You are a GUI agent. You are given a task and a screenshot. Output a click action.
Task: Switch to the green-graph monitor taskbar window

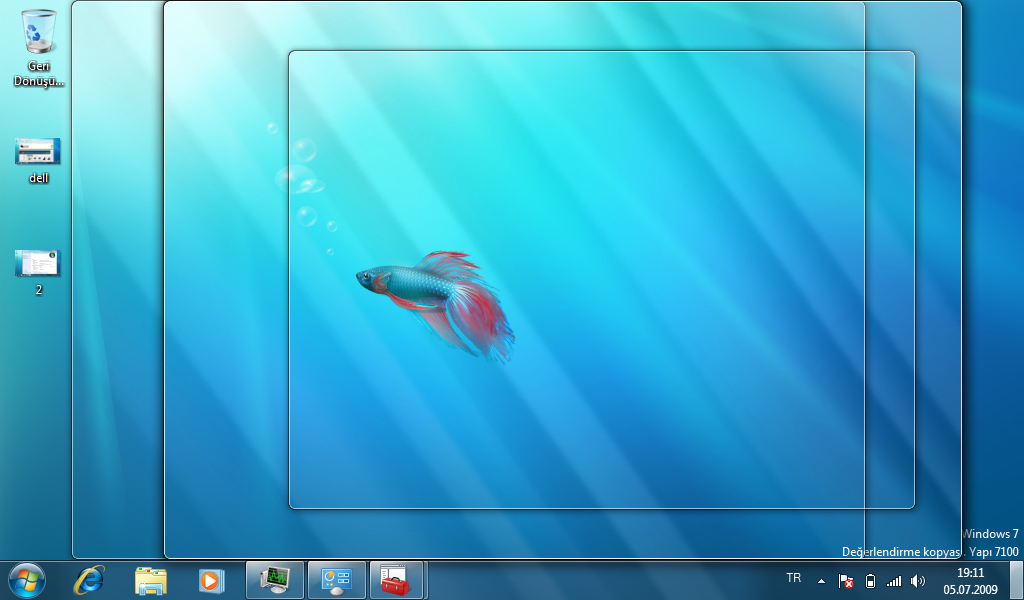[275, 580]
